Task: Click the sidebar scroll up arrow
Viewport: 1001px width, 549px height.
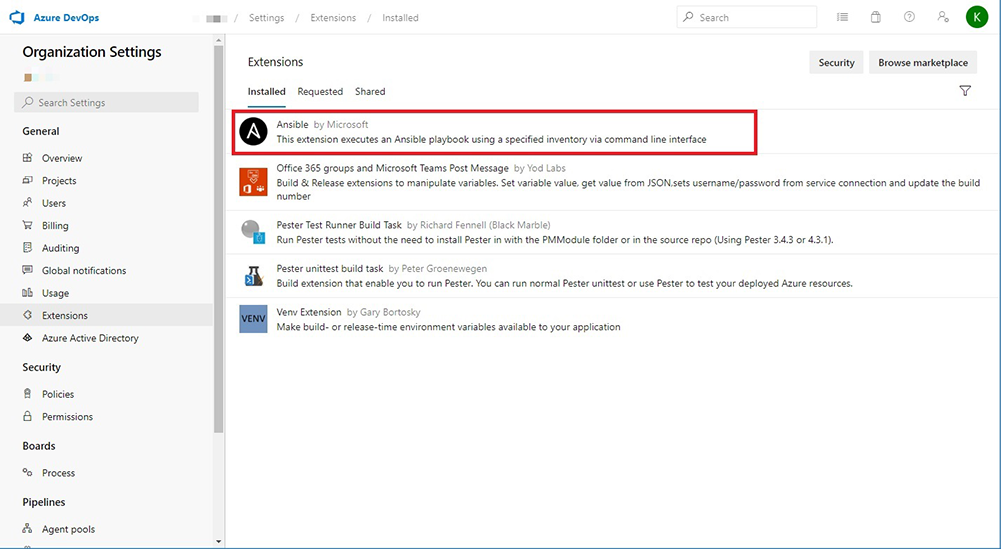Action: 218,41
